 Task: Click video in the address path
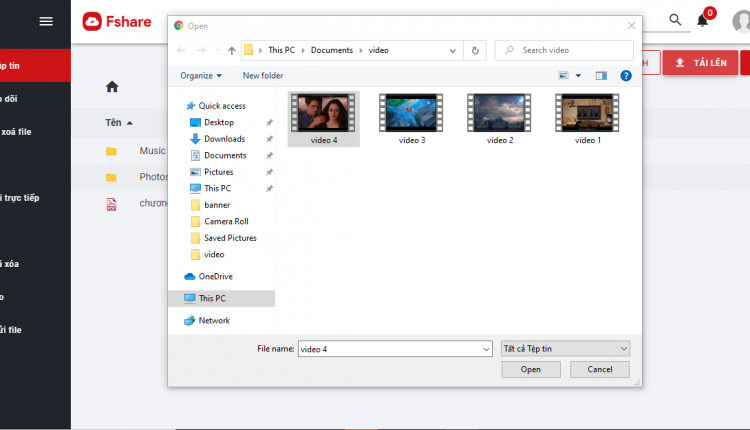[x=378, y=50]
